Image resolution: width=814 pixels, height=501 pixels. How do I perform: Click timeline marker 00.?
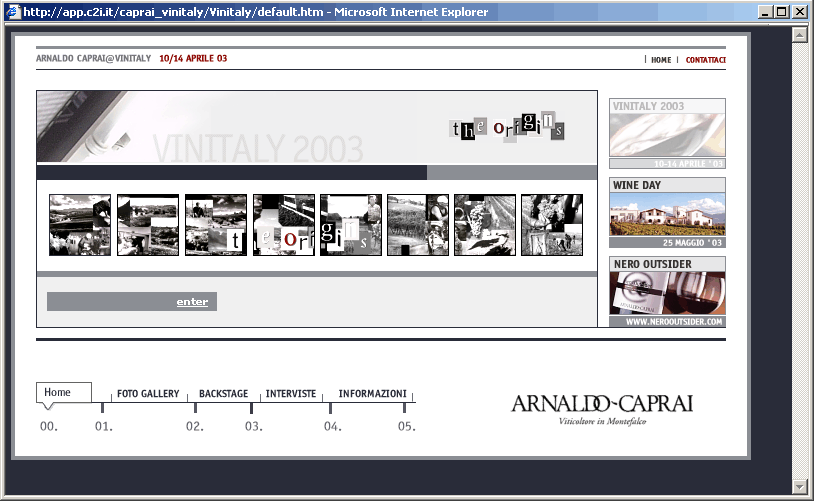[49, 427]
